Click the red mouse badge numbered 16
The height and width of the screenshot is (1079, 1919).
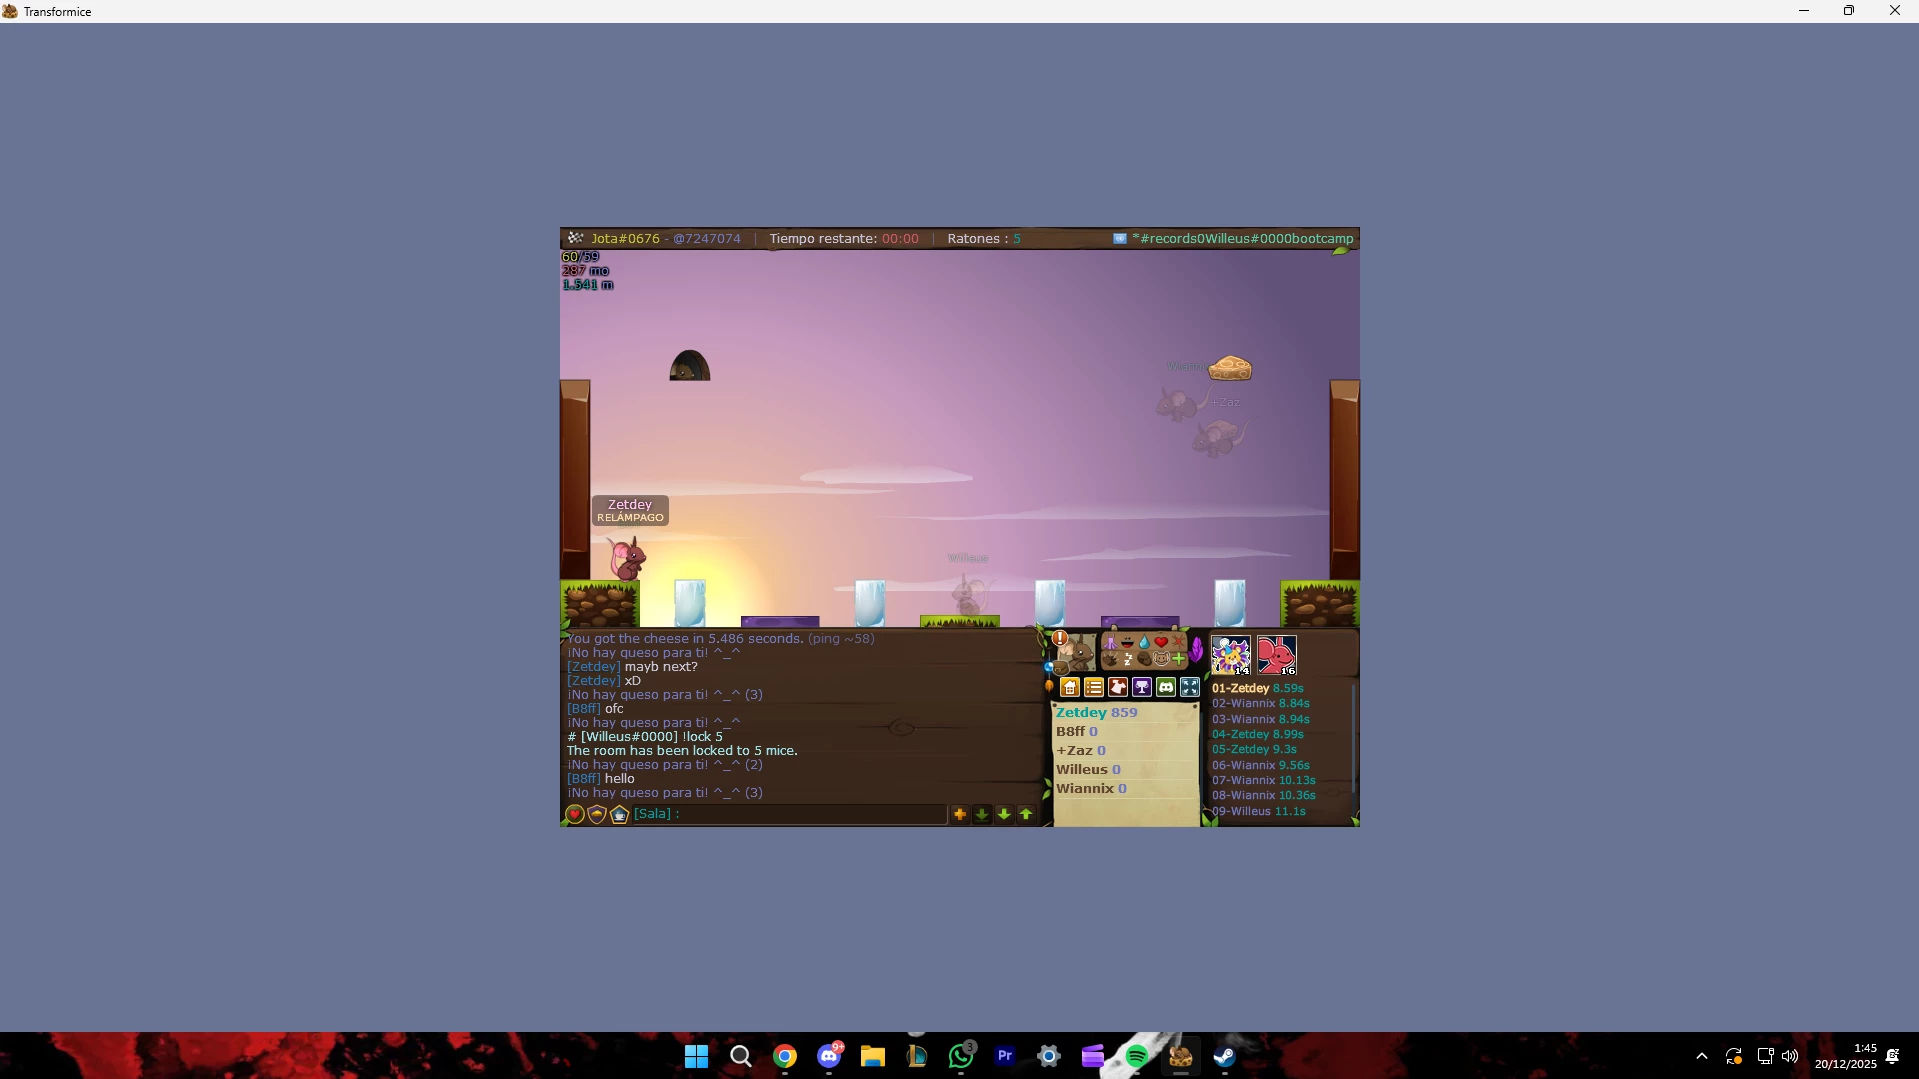pyautogui.click(x=1277, y=655)
